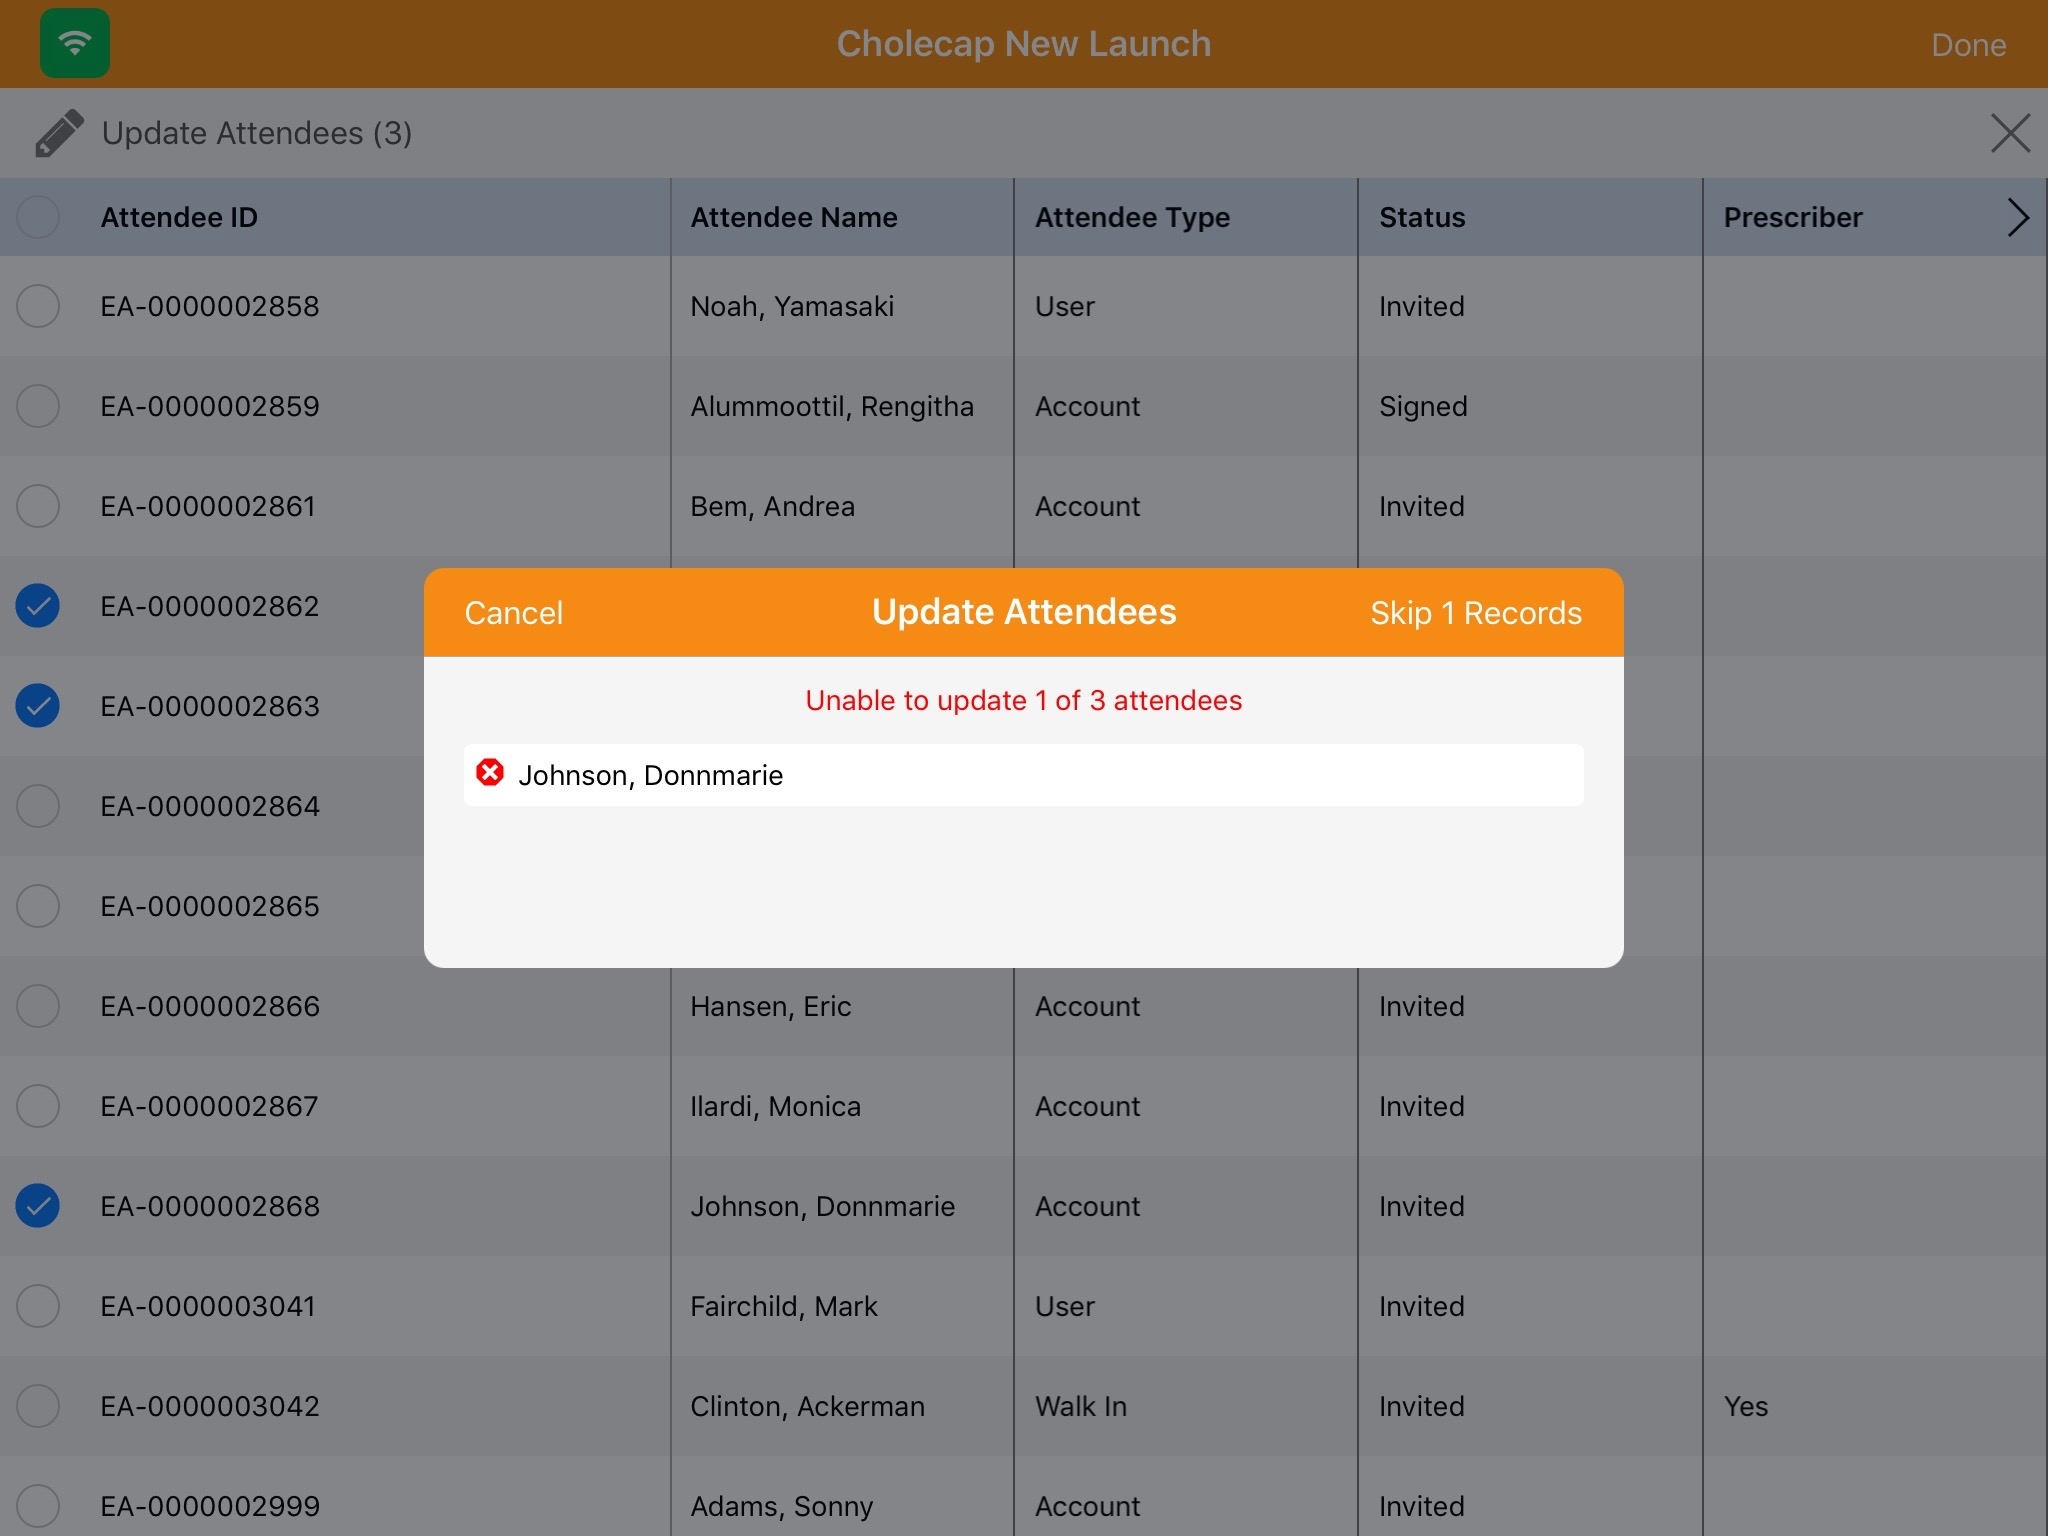Click the pencil edit icon

(x=59, y=133)
